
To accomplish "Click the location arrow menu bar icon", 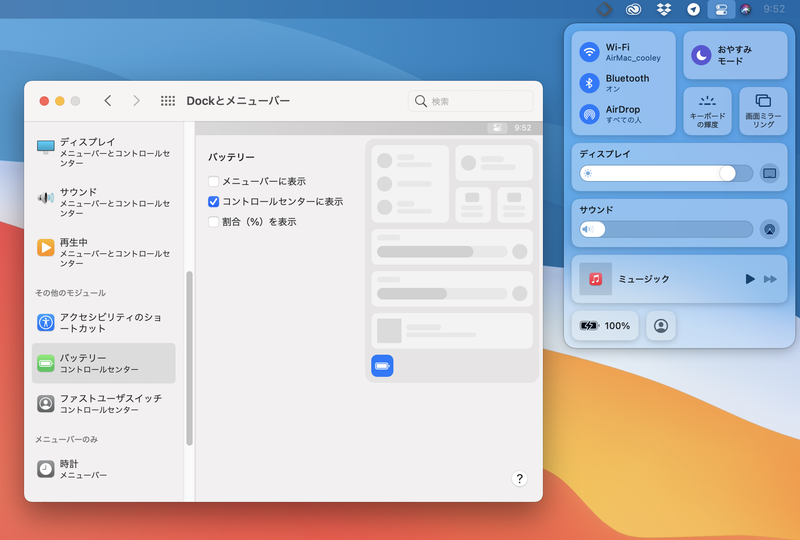I will click(693, 9).
